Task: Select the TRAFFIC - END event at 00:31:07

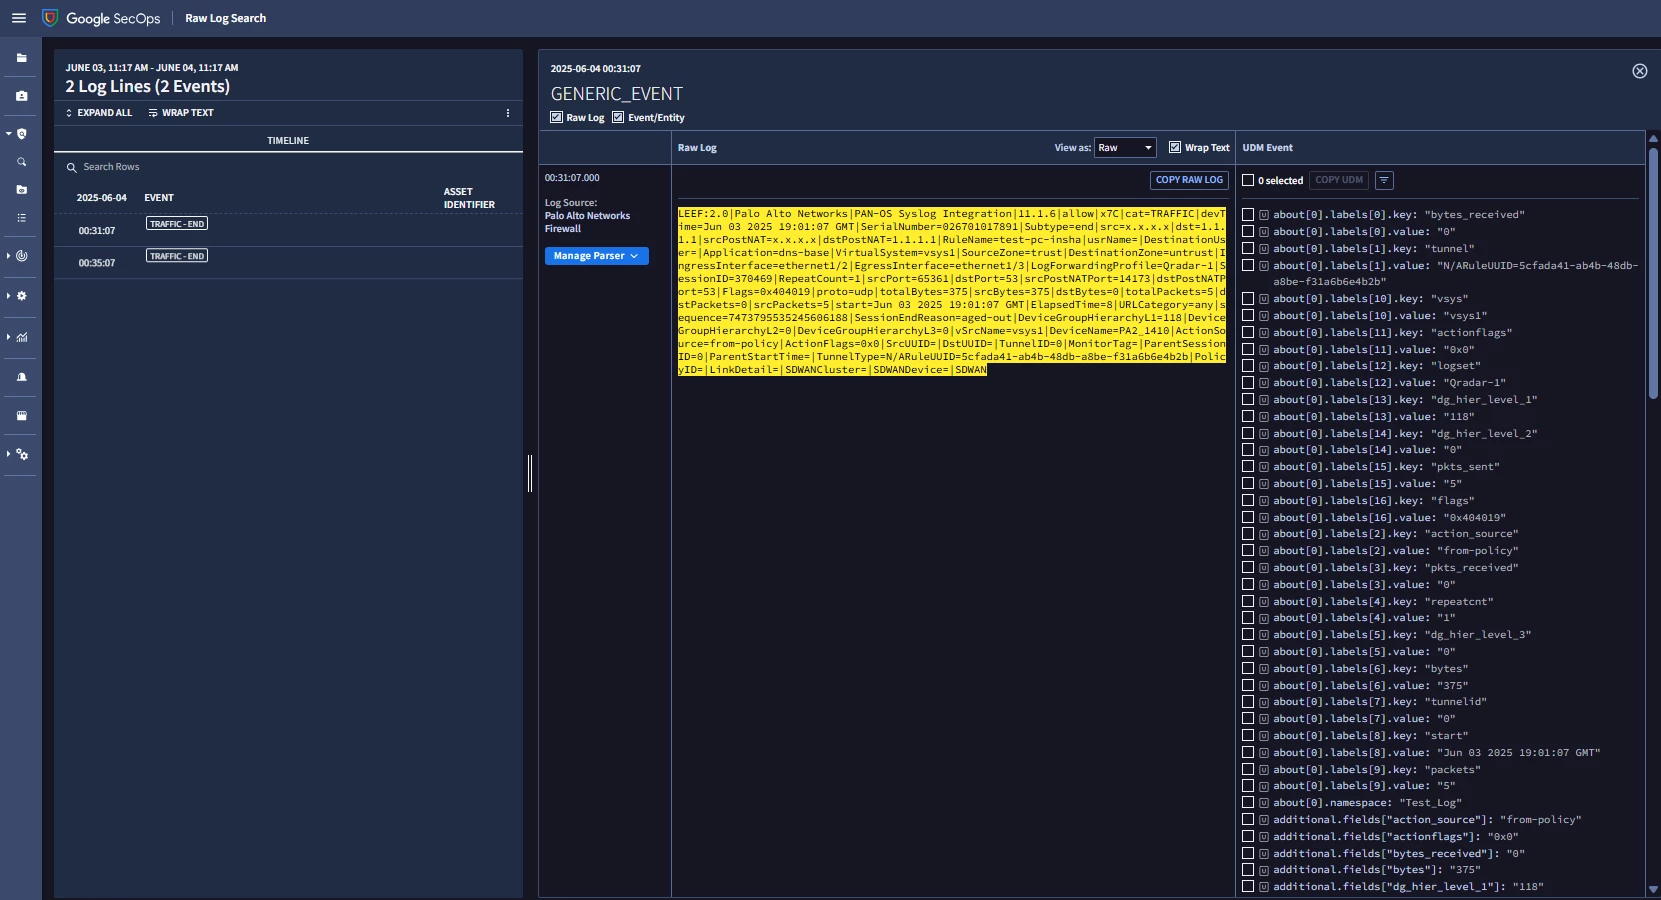Action: point(177,224)
